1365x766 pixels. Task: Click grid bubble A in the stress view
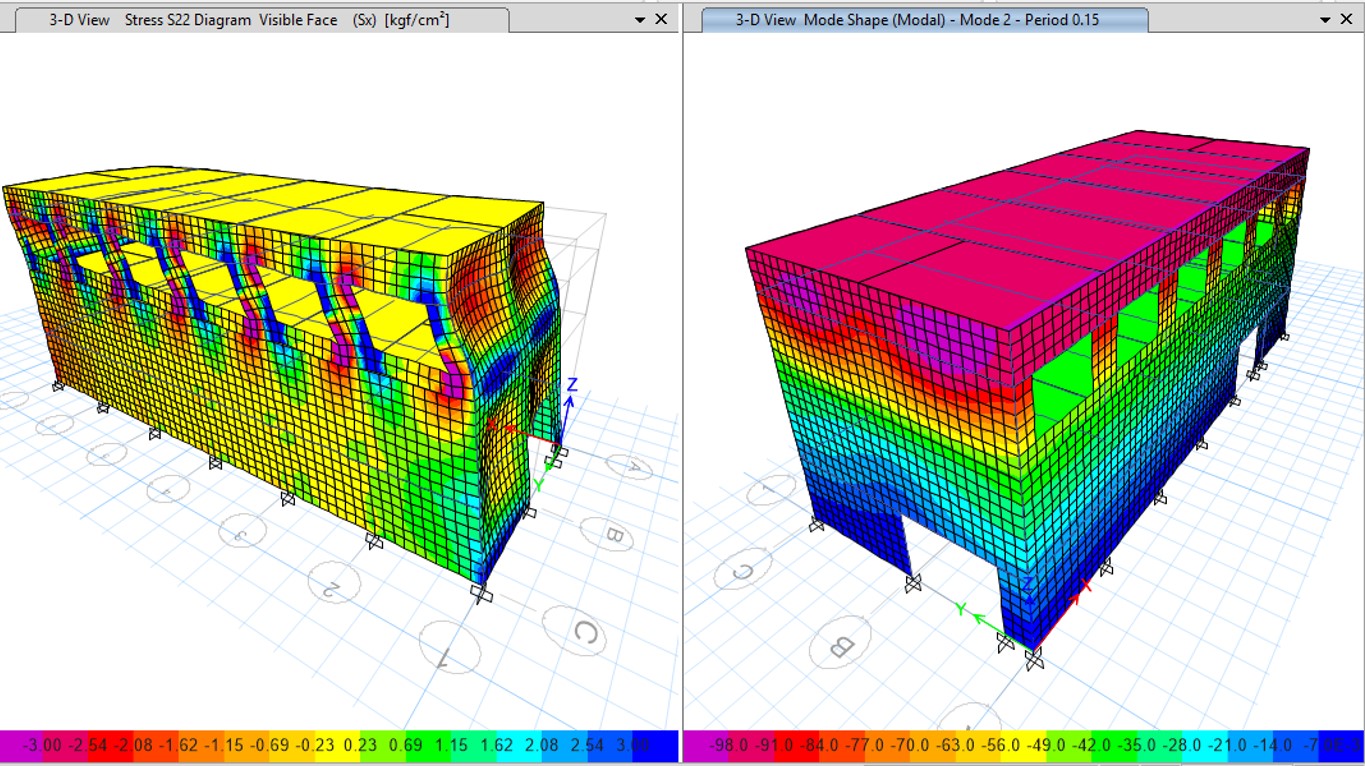click(632, 465)
